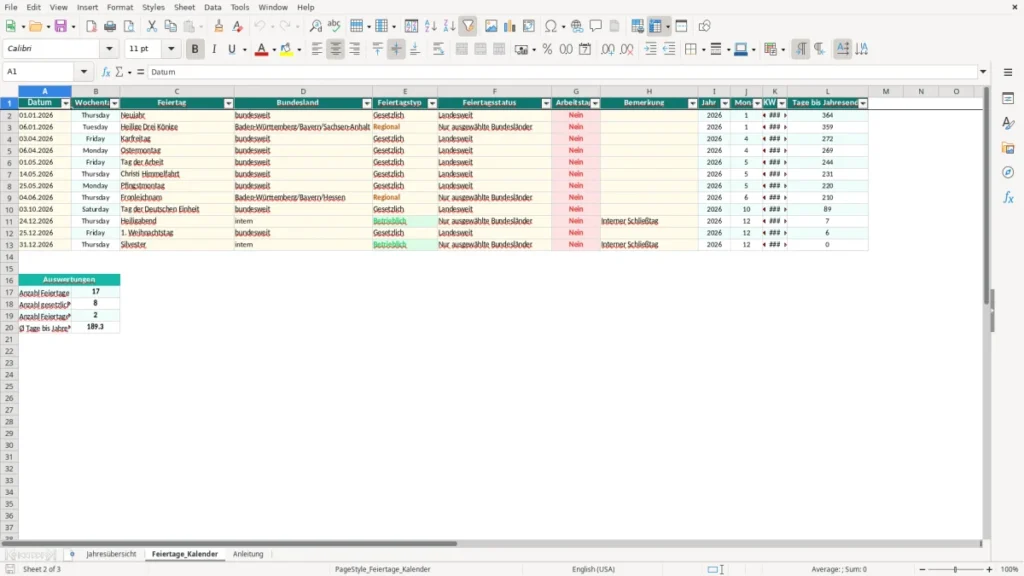Click Font Color red swatch

(261, 49)
